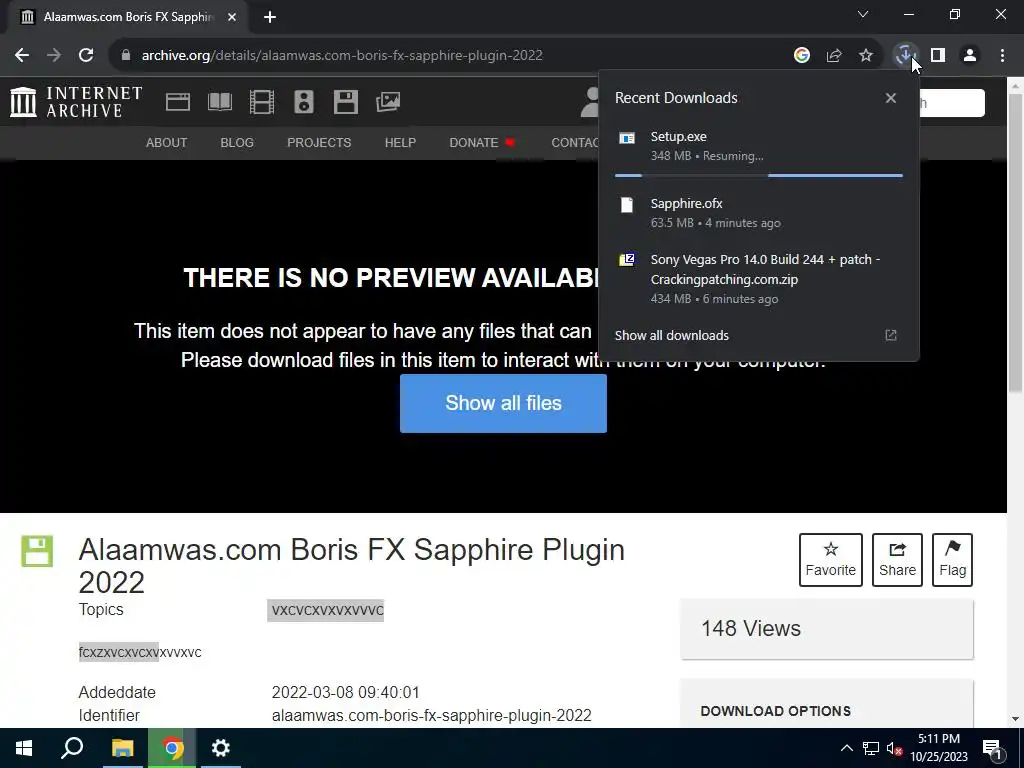Open the Windows Start menu
Viewport: 1024px width, 768px height.
tap(24, 748)
